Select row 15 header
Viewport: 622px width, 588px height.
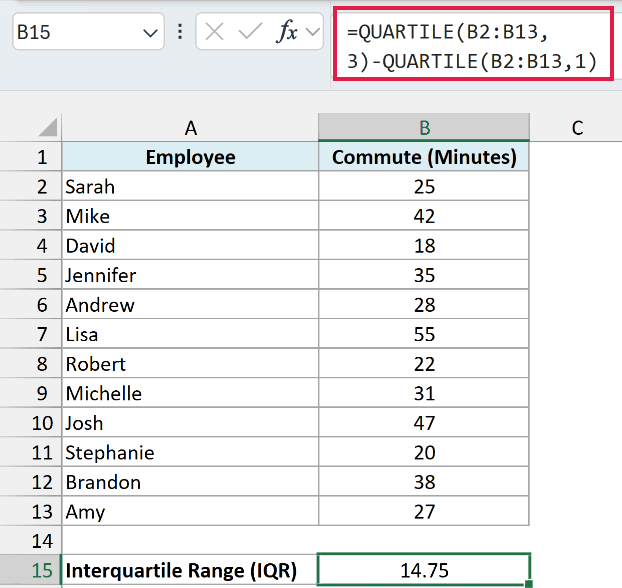[31, 570]
